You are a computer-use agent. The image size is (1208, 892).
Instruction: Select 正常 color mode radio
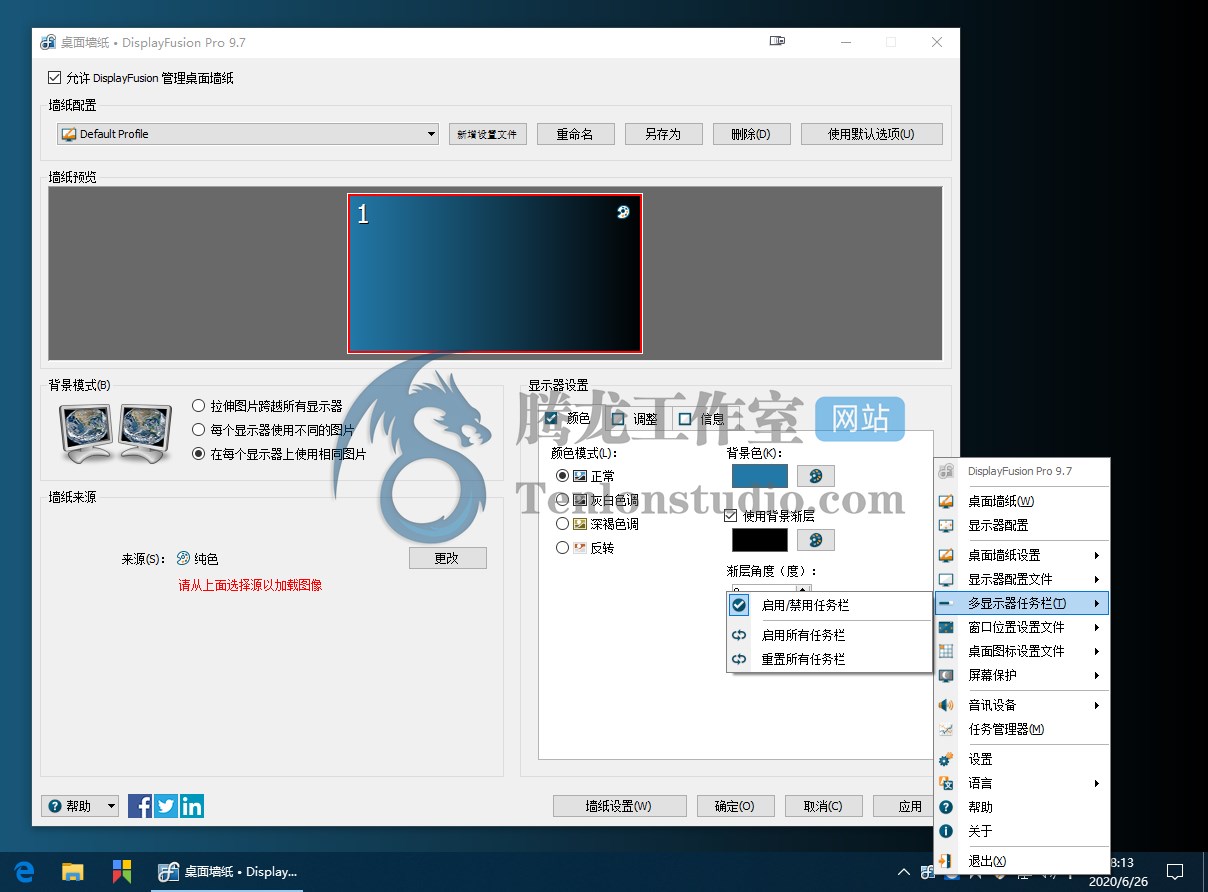click(562, 476)
